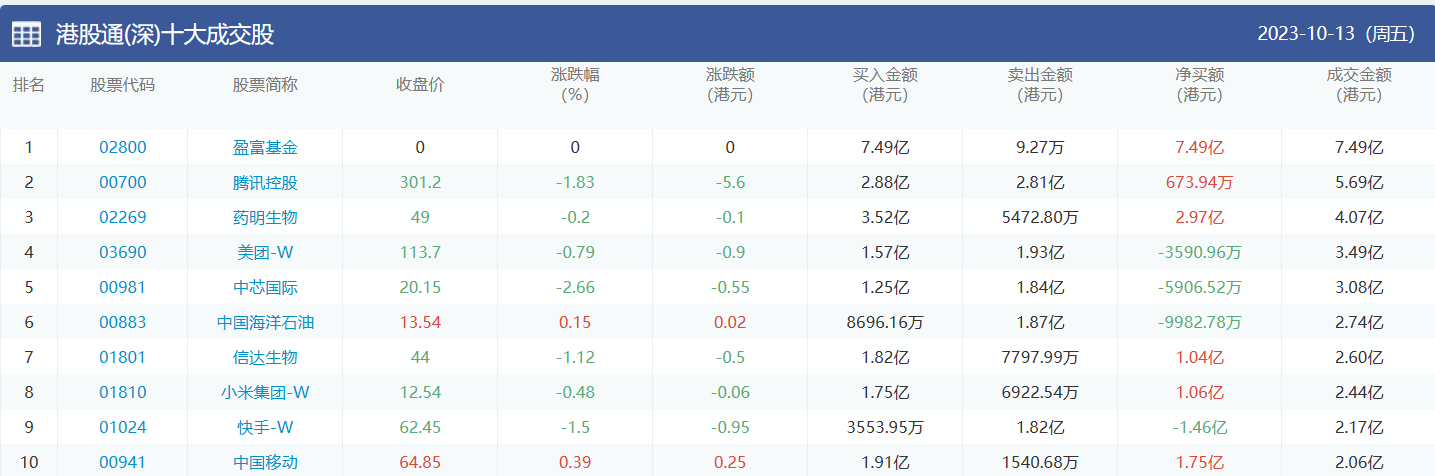Click the 收盘价 column header

coord(420,85)
